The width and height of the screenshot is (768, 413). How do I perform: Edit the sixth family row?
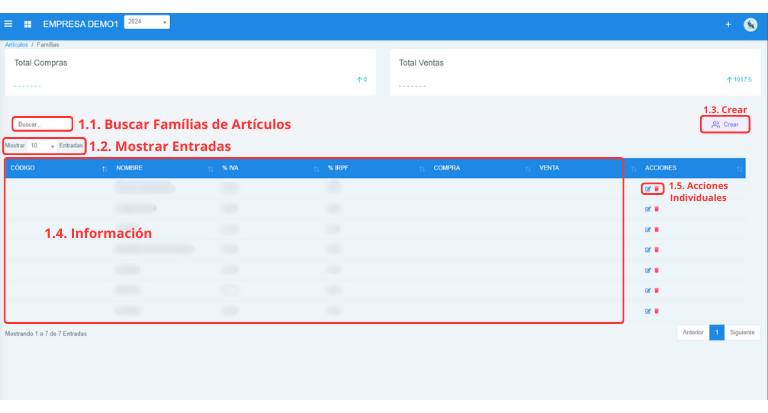click(x=648, y=291)
